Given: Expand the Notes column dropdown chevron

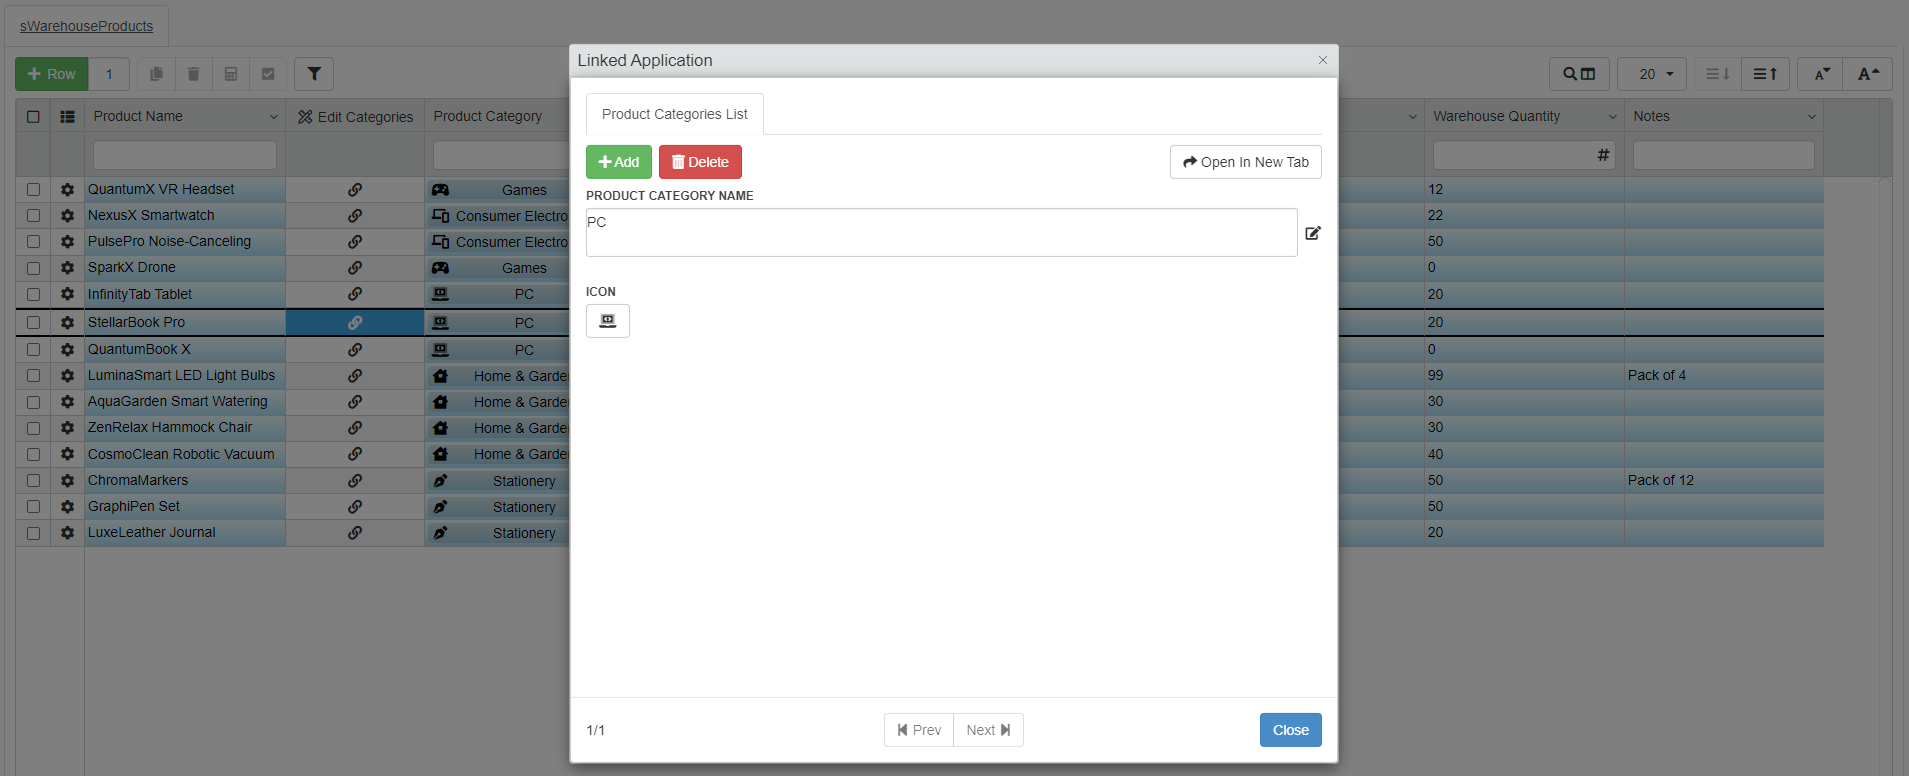Looking at the screenshot, I should tap(1811, 117).
